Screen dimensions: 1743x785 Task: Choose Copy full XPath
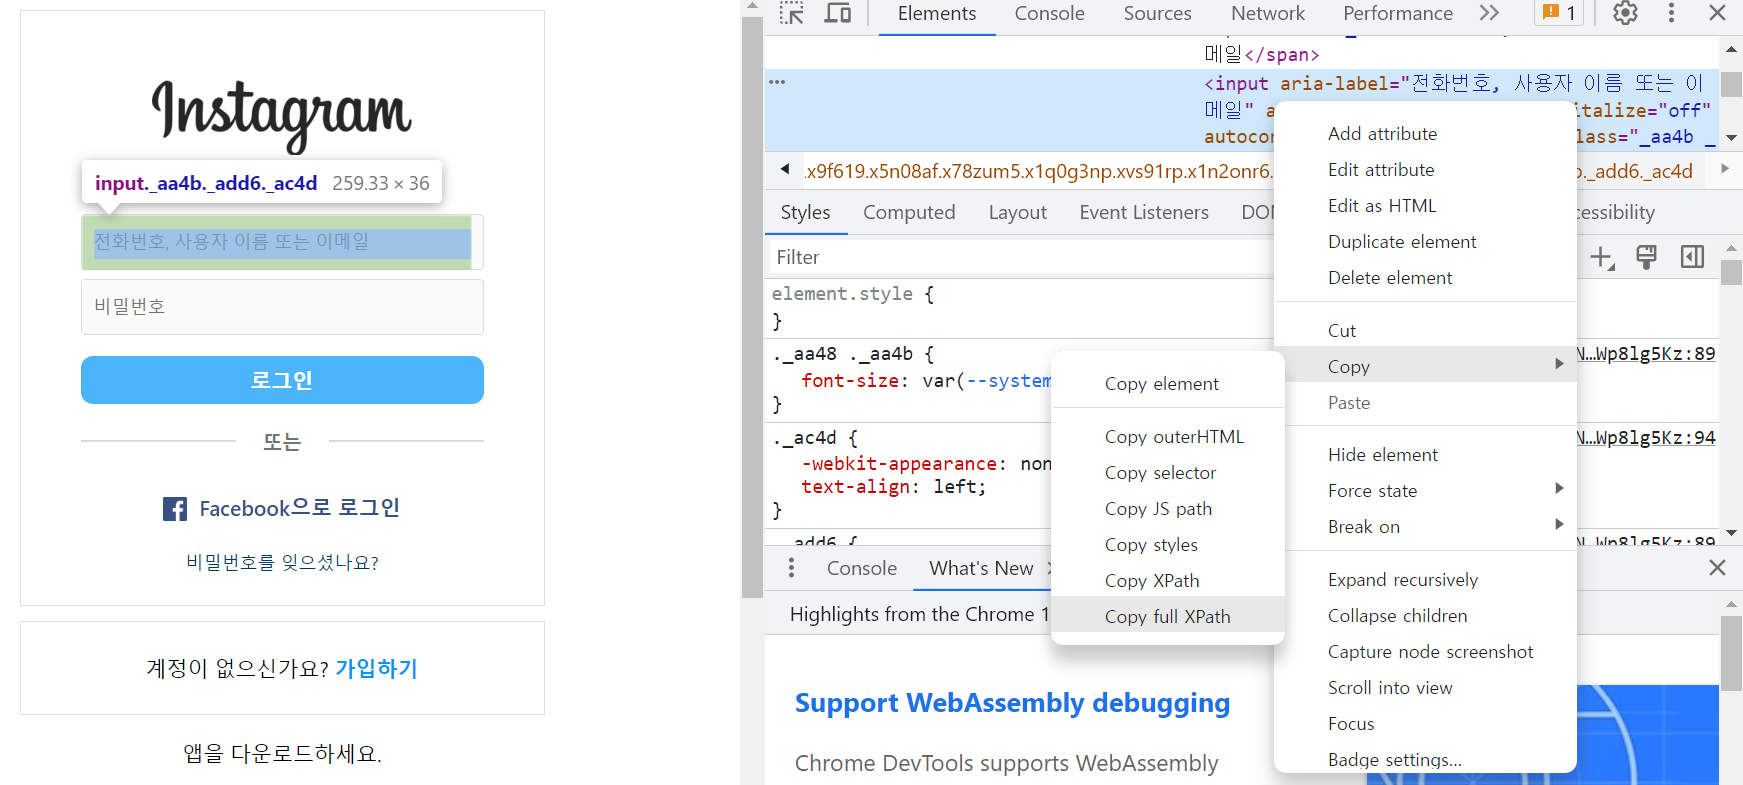click(x=1168, y=617)
